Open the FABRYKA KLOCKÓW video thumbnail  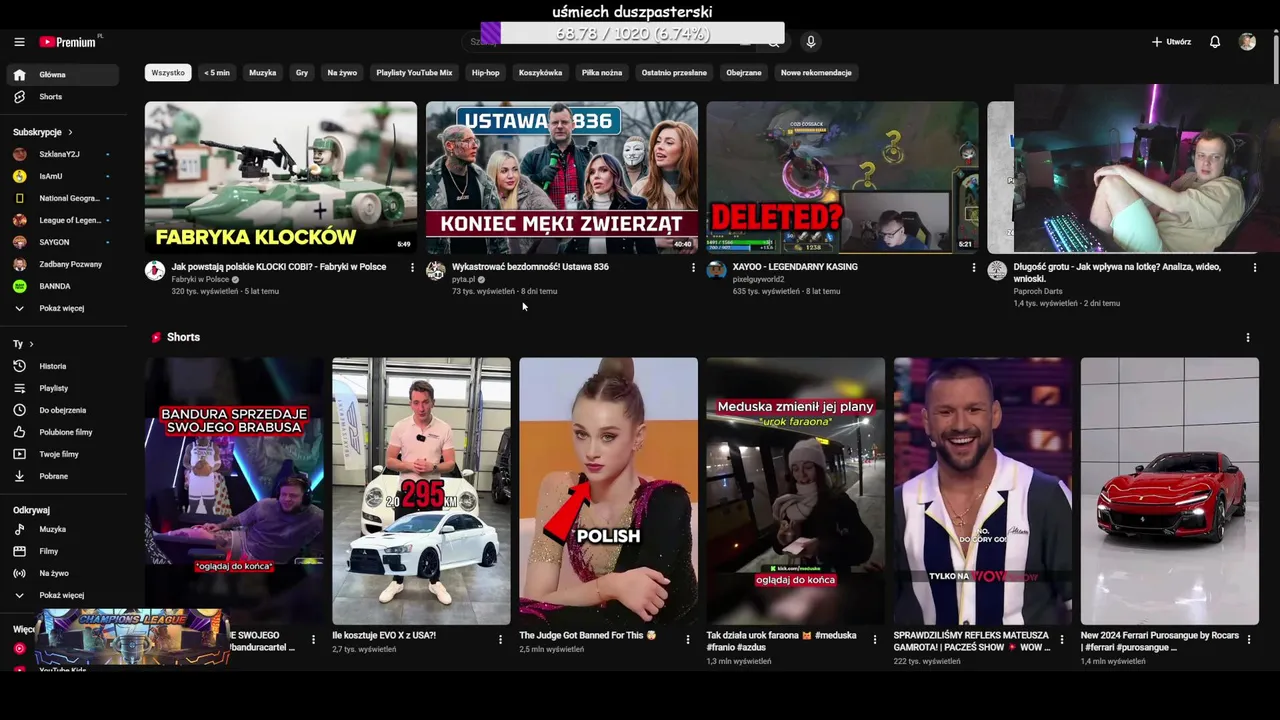click(281, 177)
